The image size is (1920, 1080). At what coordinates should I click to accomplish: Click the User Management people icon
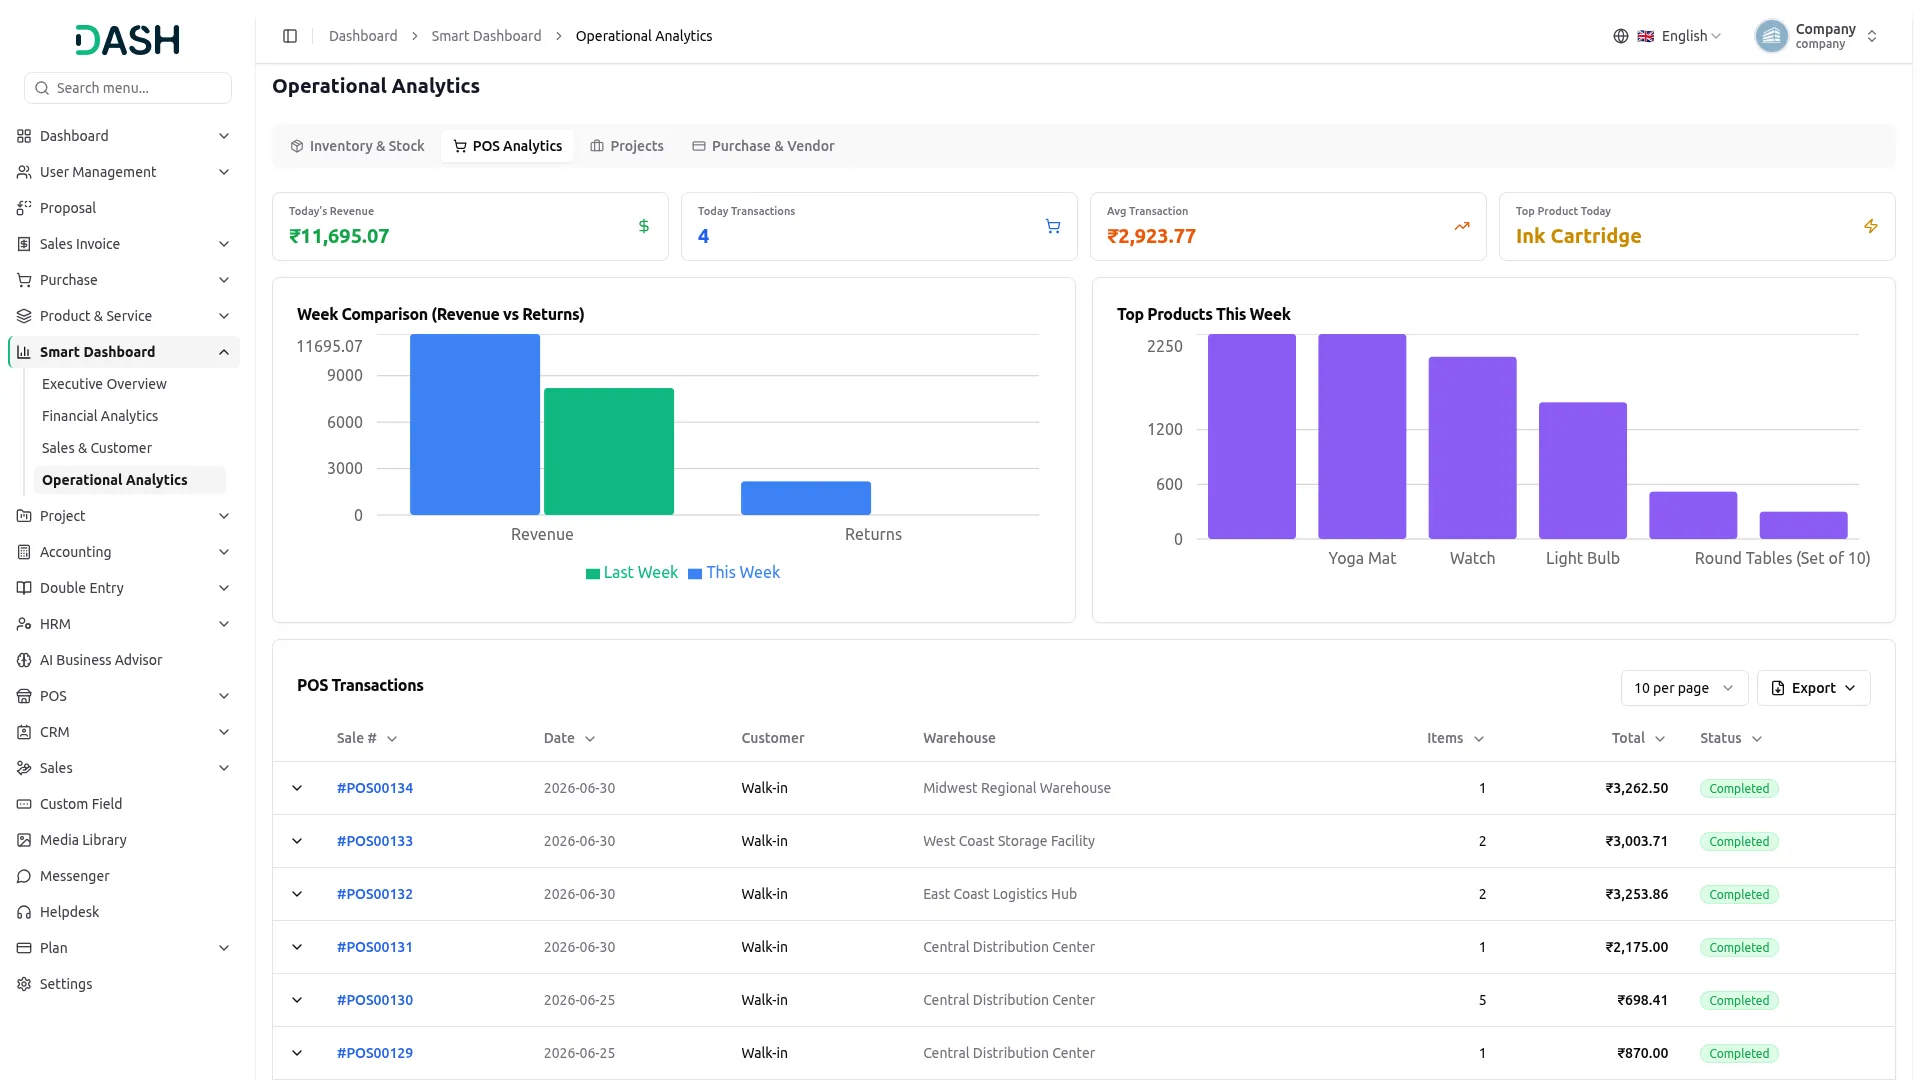(x=24, y=172)
